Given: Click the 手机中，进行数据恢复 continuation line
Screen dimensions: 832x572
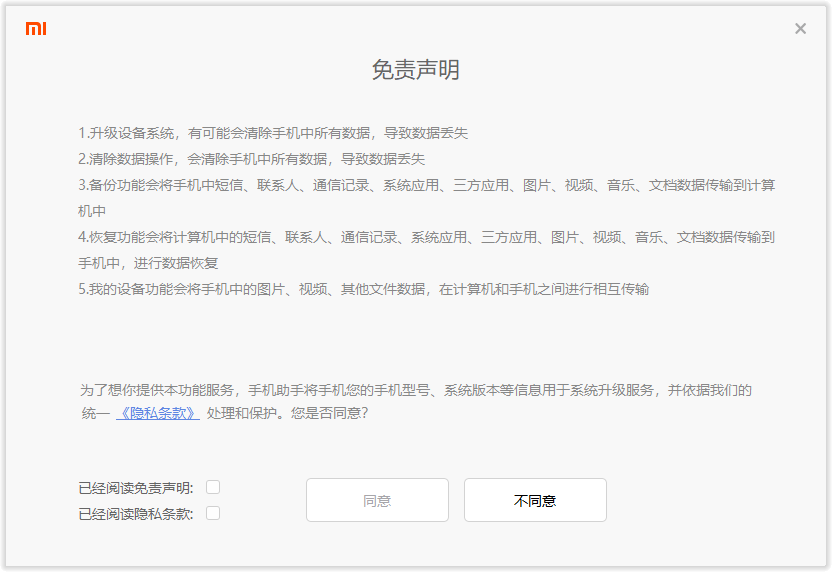Looking at the screenshot, I should [x=148, y=263].
